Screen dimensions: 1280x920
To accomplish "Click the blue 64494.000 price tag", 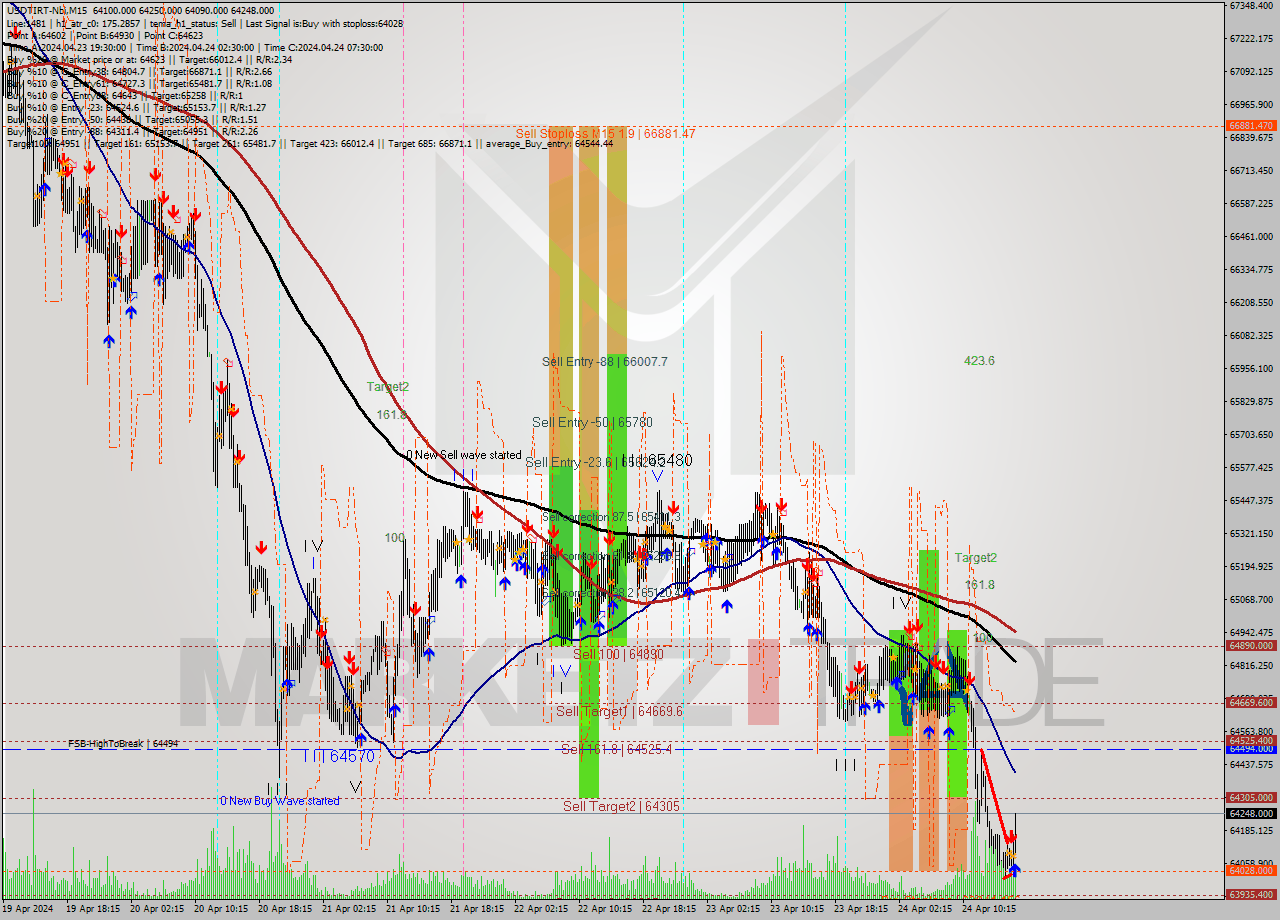I will (x=1251, y=748).
